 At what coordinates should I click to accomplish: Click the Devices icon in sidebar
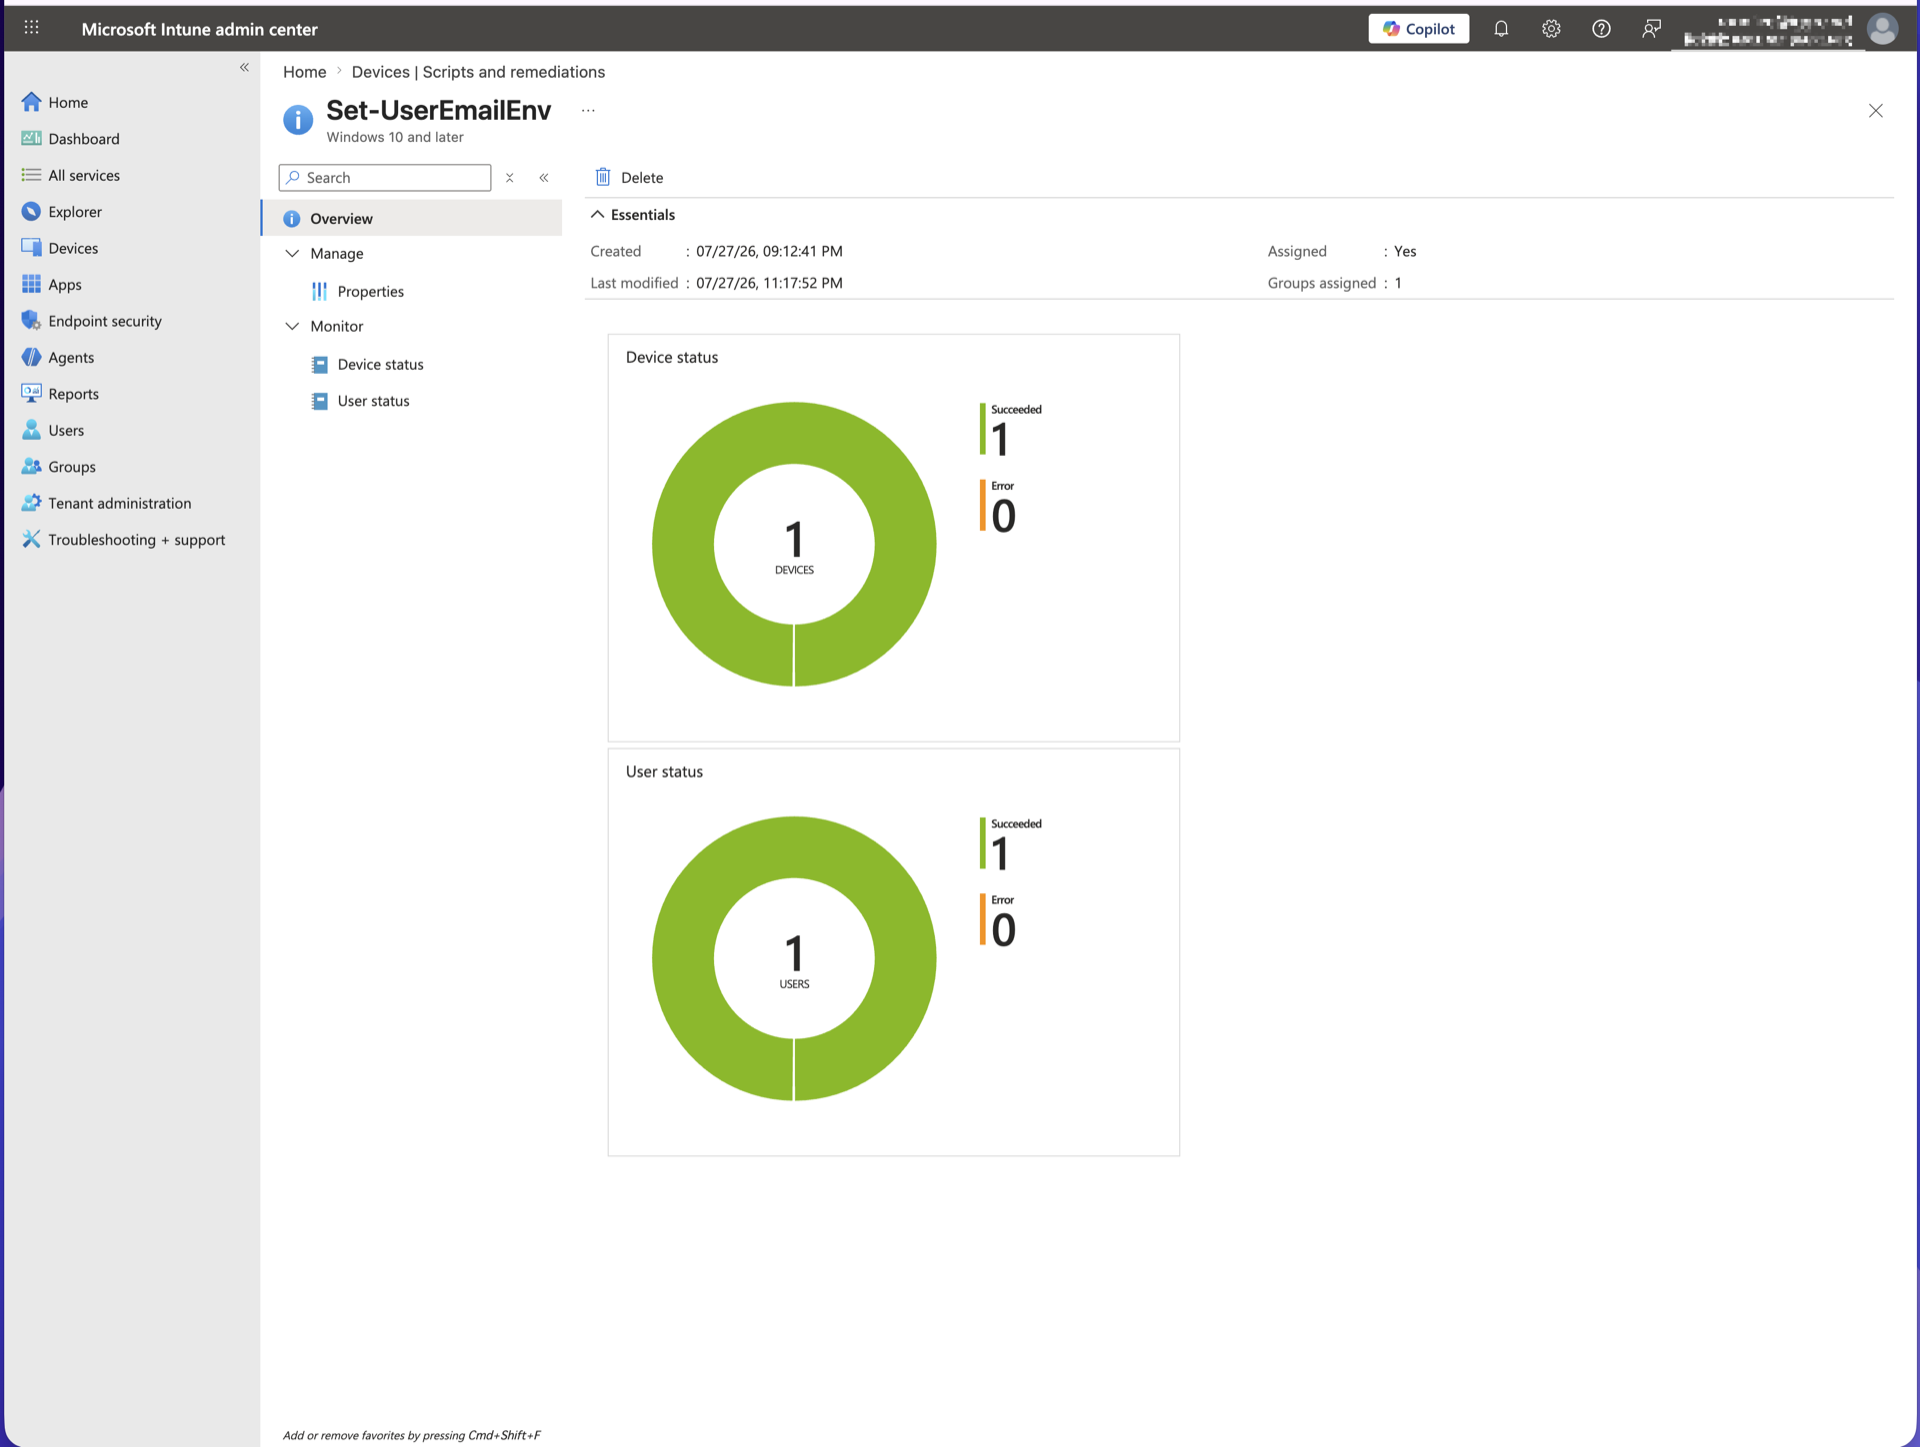click(x=31, y=248)
